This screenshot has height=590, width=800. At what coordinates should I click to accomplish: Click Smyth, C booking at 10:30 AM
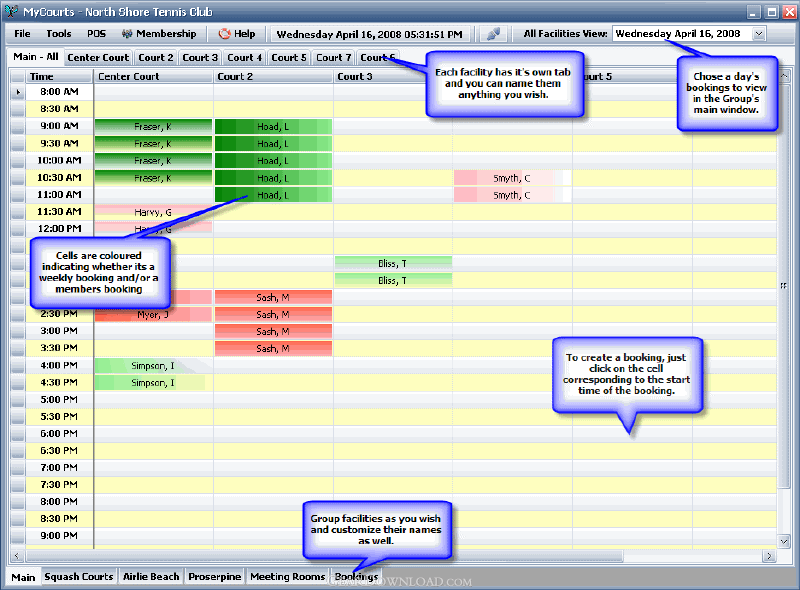[512, 178]
